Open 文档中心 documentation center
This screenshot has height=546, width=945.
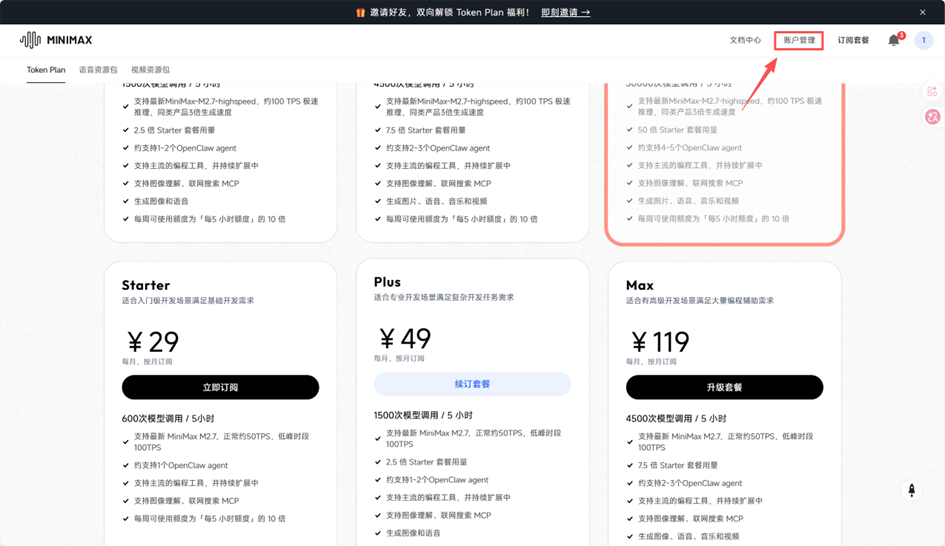[746, 40]
